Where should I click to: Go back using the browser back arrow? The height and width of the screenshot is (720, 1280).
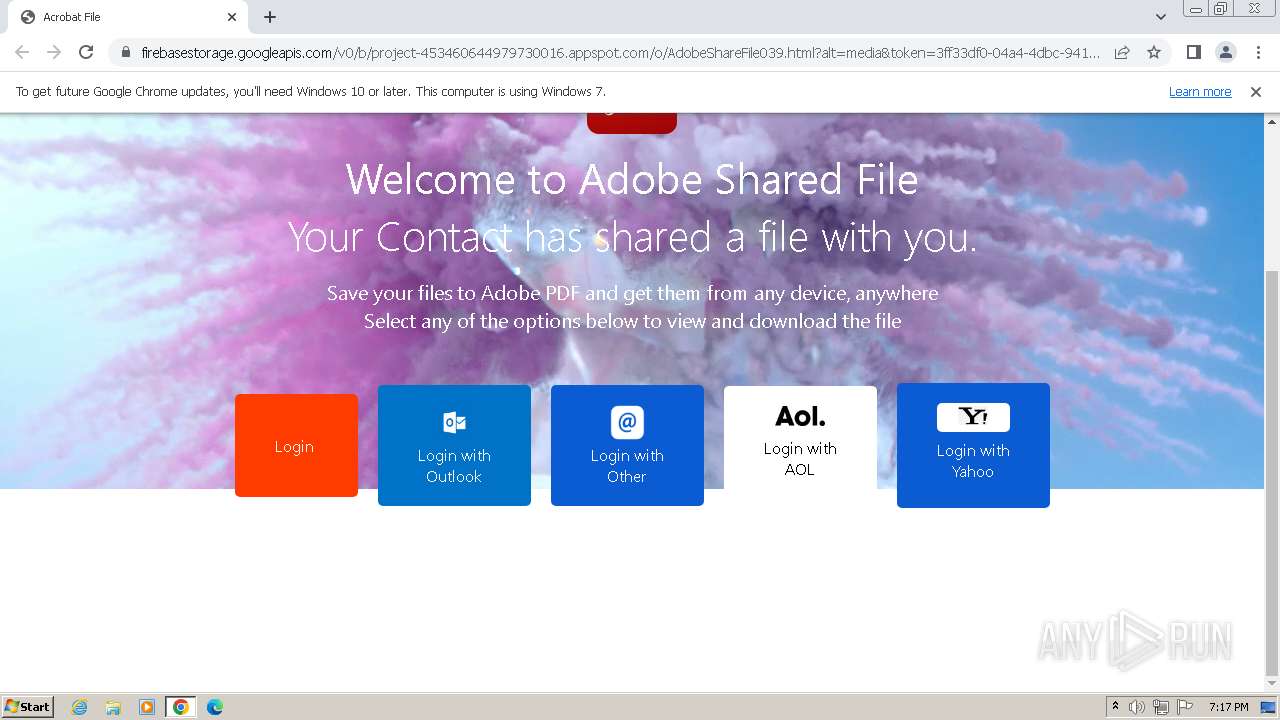pos(22,52)
